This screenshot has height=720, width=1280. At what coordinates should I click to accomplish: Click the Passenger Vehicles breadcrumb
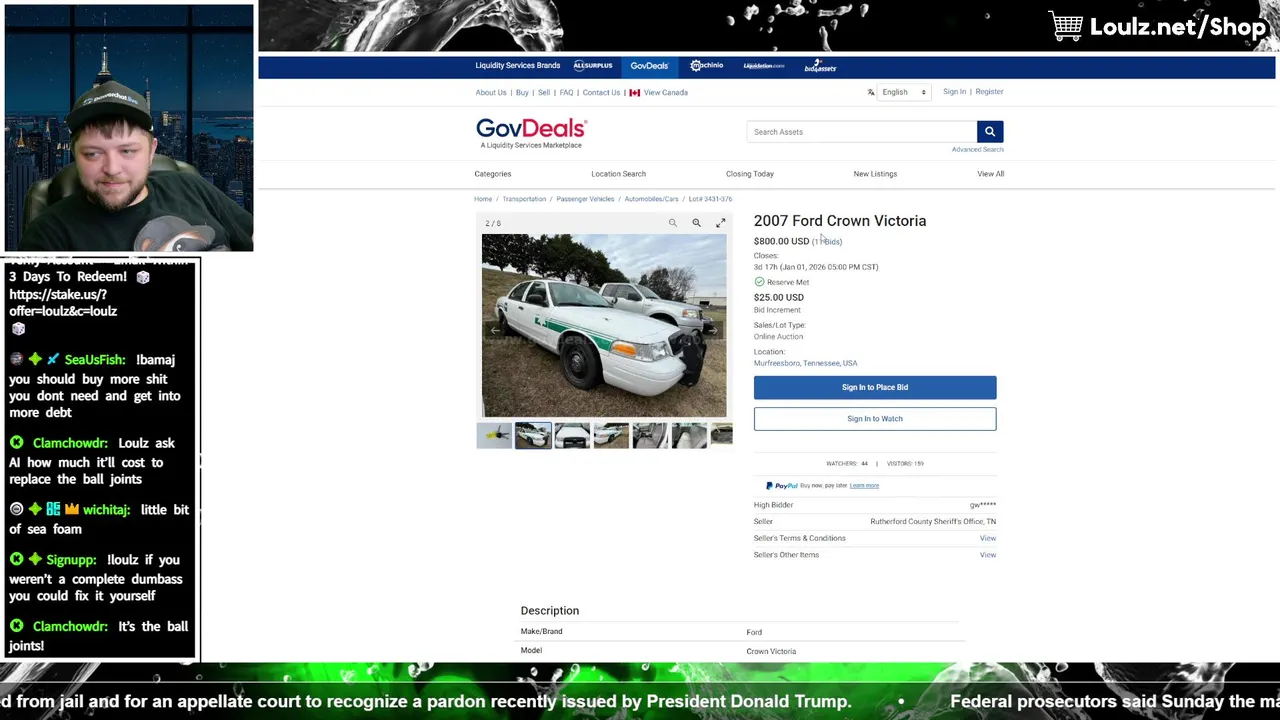[585, 199]
